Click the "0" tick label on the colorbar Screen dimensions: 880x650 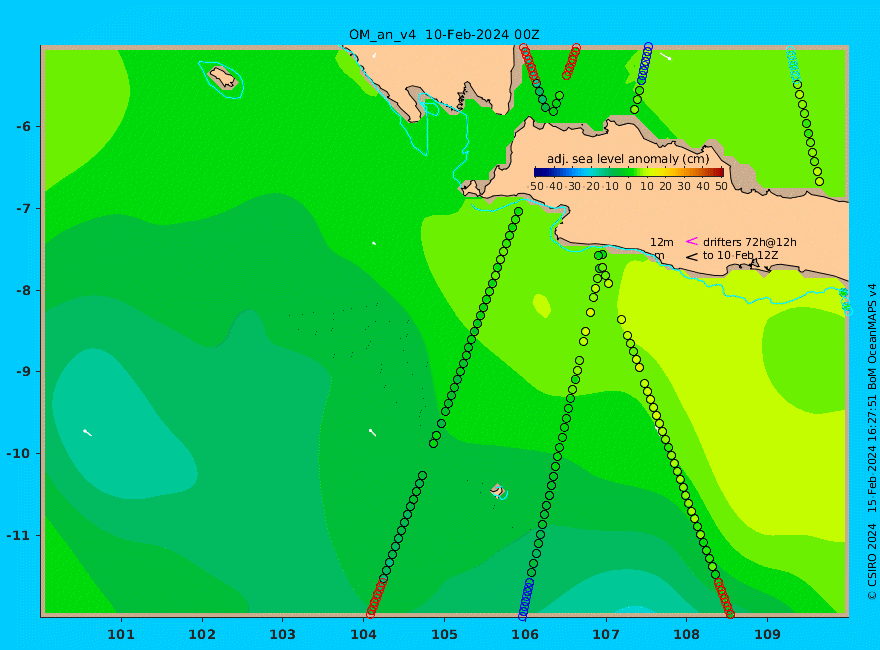(628, 186)
